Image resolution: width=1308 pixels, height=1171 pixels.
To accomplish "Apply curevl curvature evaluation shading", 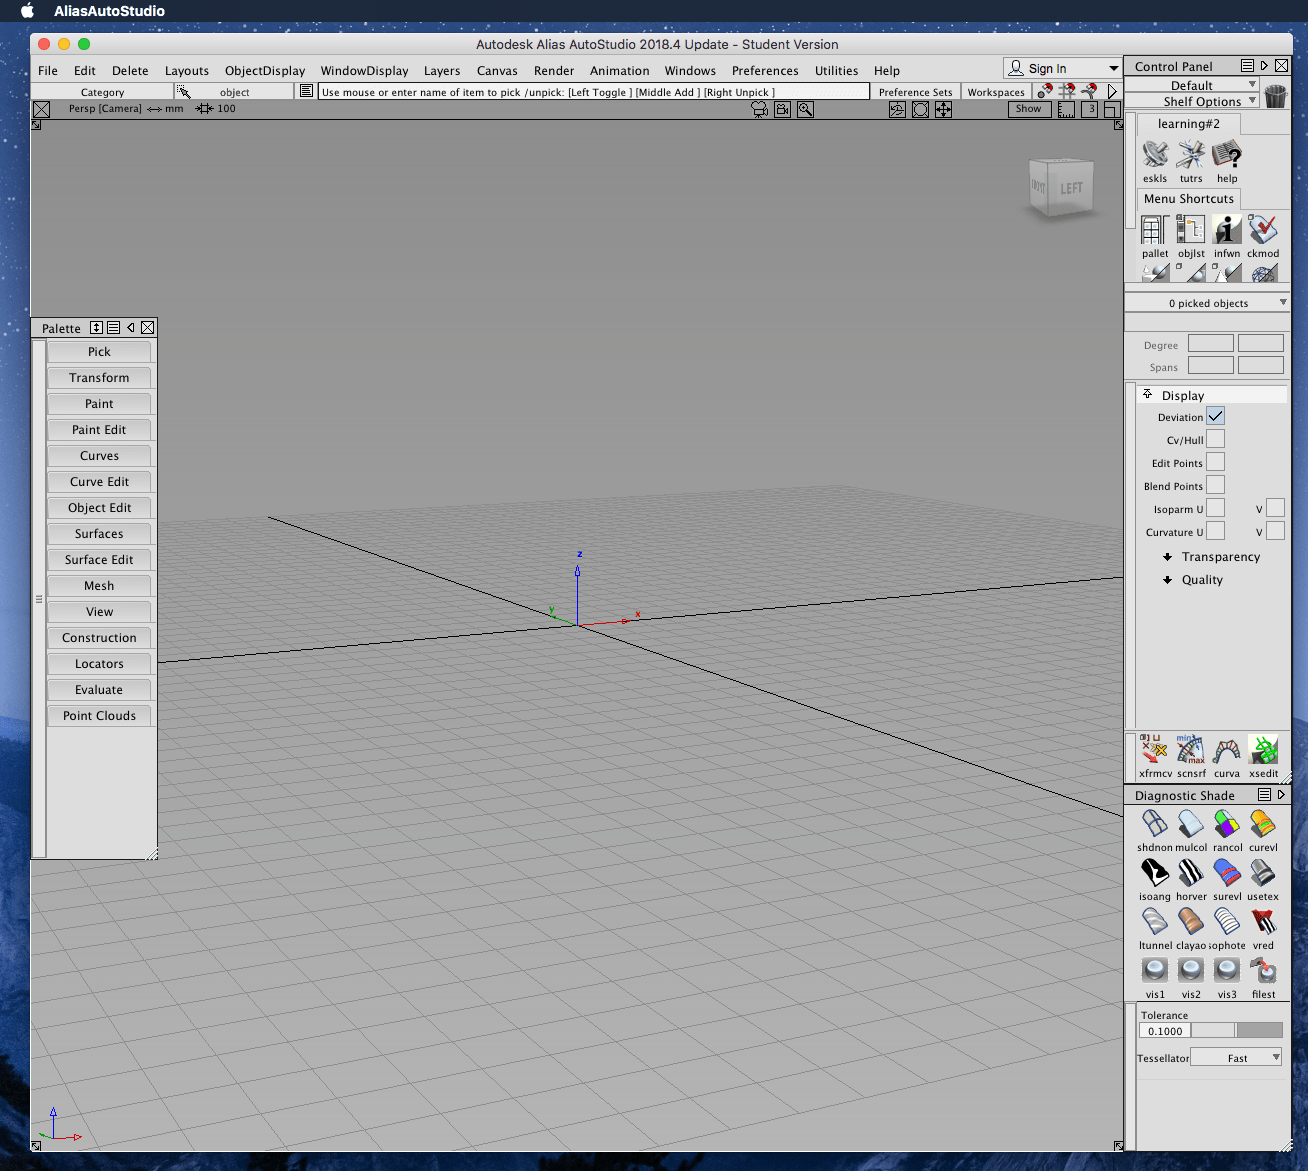I will (1263, 824).
